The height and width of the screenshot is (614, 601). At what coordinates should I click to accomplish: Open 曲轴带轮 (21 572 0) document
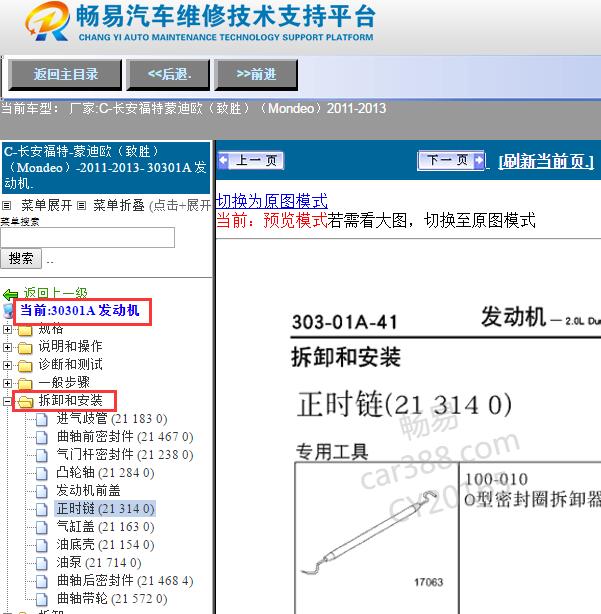[x=112, y=598]
